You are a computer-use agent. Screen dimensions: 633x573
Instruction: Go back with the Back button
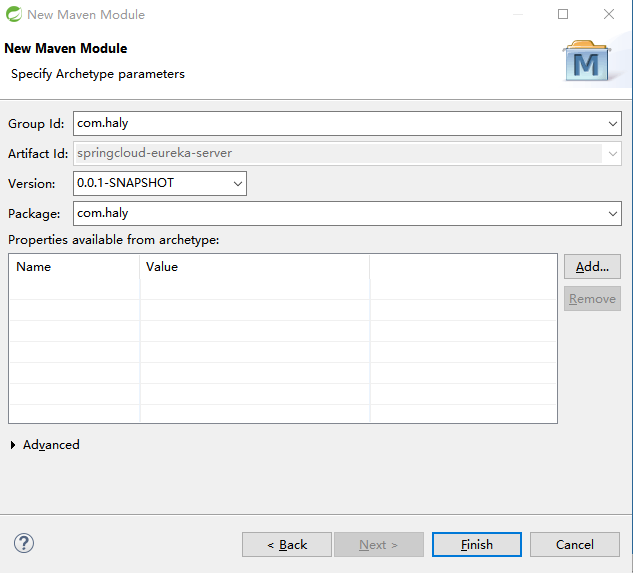[287, 544]
